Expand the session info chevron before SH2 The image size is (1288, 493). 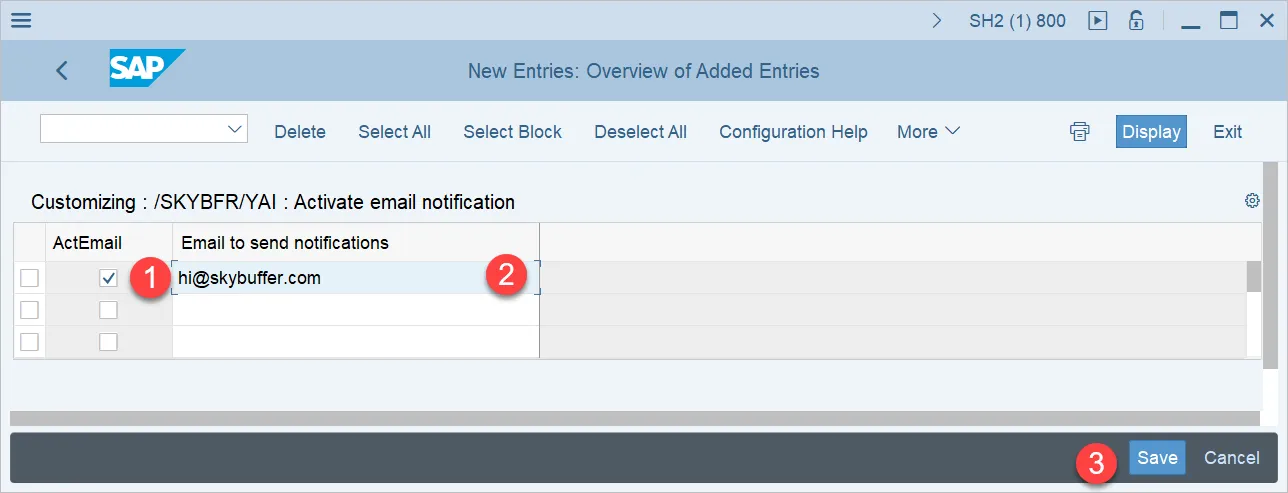tap(937, 20)
